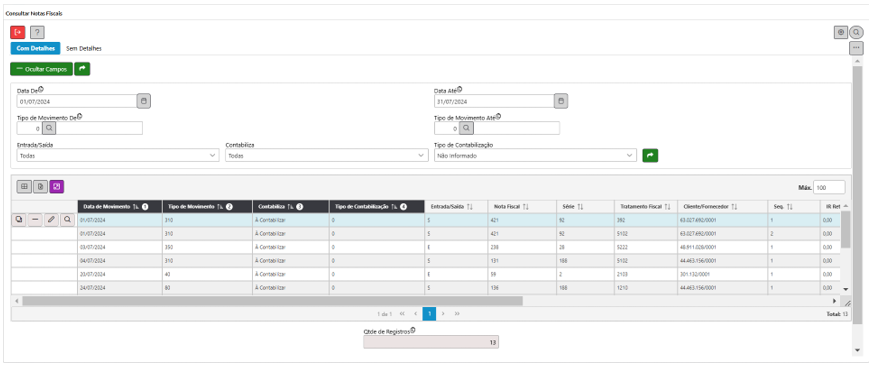Switch to Com Detalhes tab
The height and width of the screenshot is (366, 873).
[35, 48]
